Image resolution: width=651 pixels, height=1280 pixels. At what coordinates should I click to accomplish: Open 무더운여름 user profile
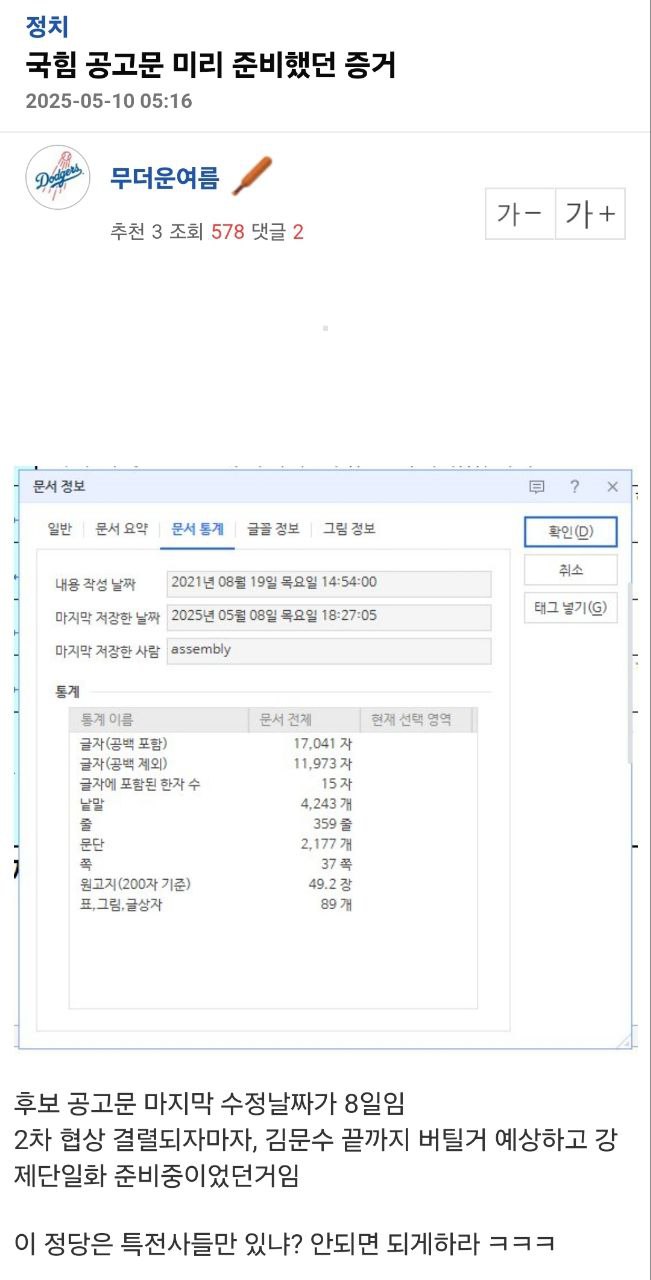164,178
